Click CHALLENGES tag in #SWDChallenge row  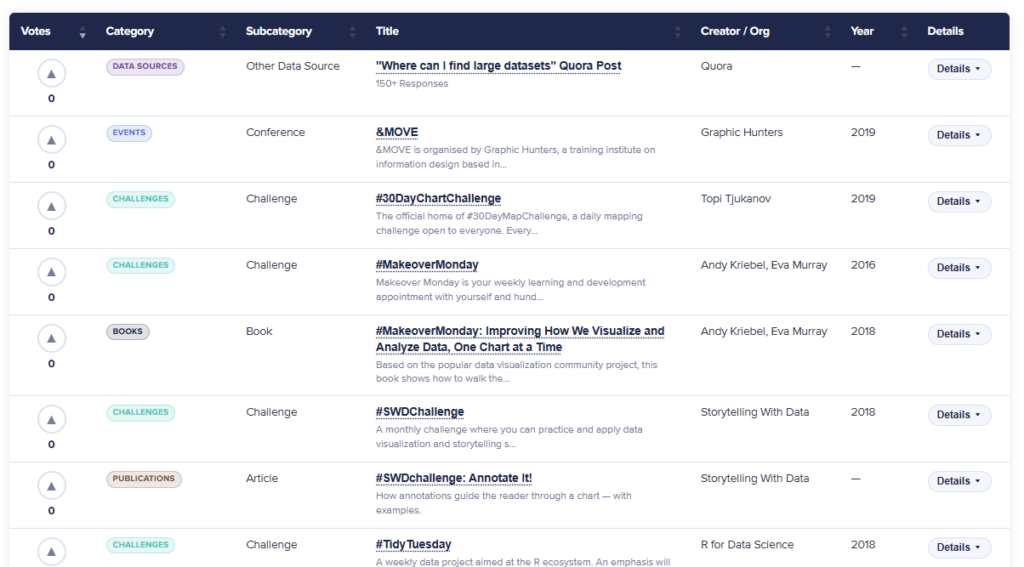pyautogui.click(x=140, y=413)
